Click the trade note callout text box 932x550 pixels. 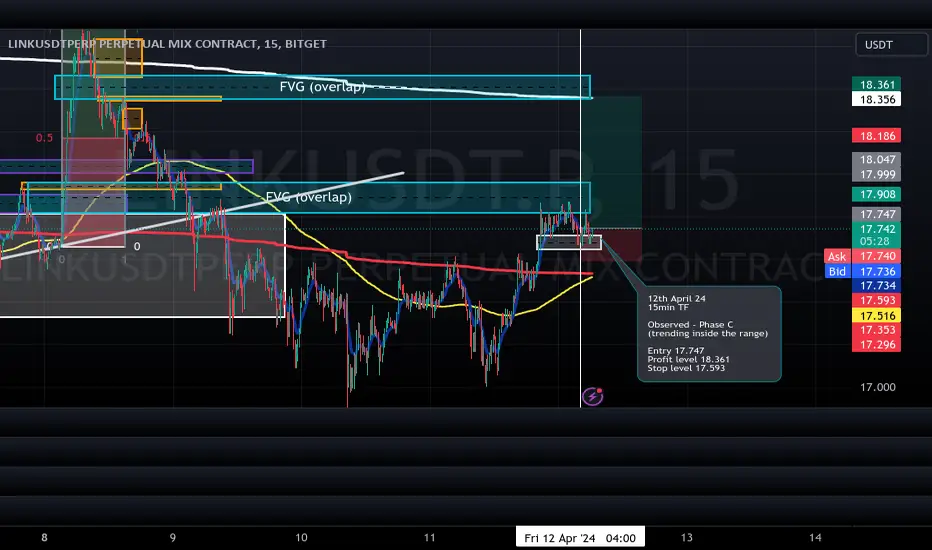pos(709,334)
